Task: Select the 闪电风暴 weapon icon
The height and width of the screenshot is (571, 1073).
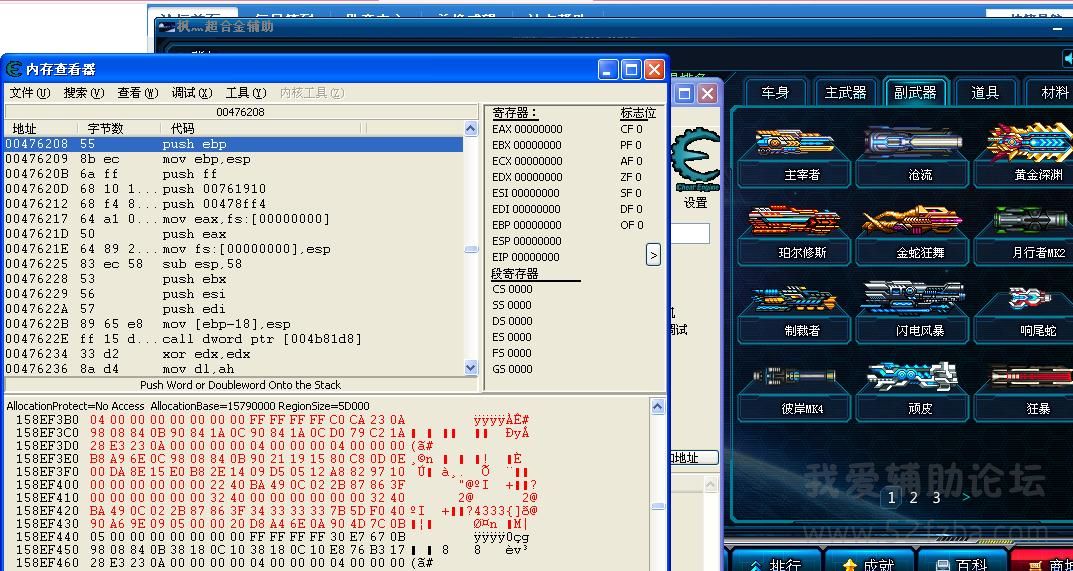Action: point(919,299)
